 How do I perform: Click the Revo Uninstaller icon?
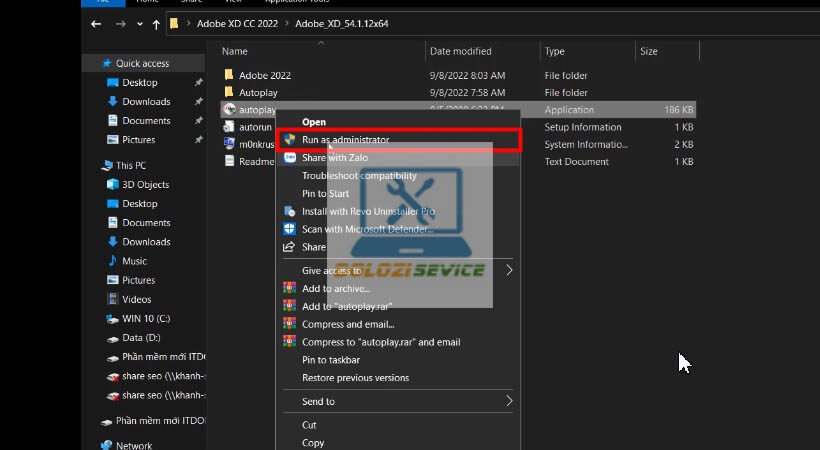pyautogui.click(x=289, y=211)
